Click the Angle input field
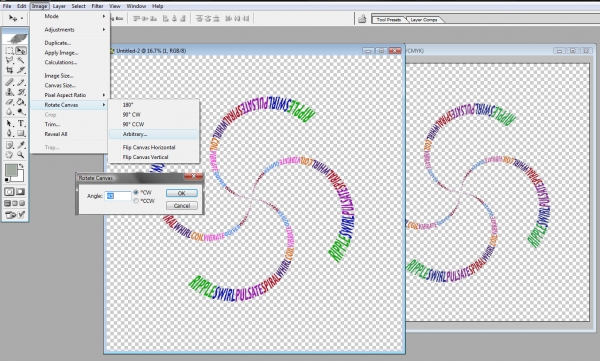The image size is (600, 361). point(118,196)
